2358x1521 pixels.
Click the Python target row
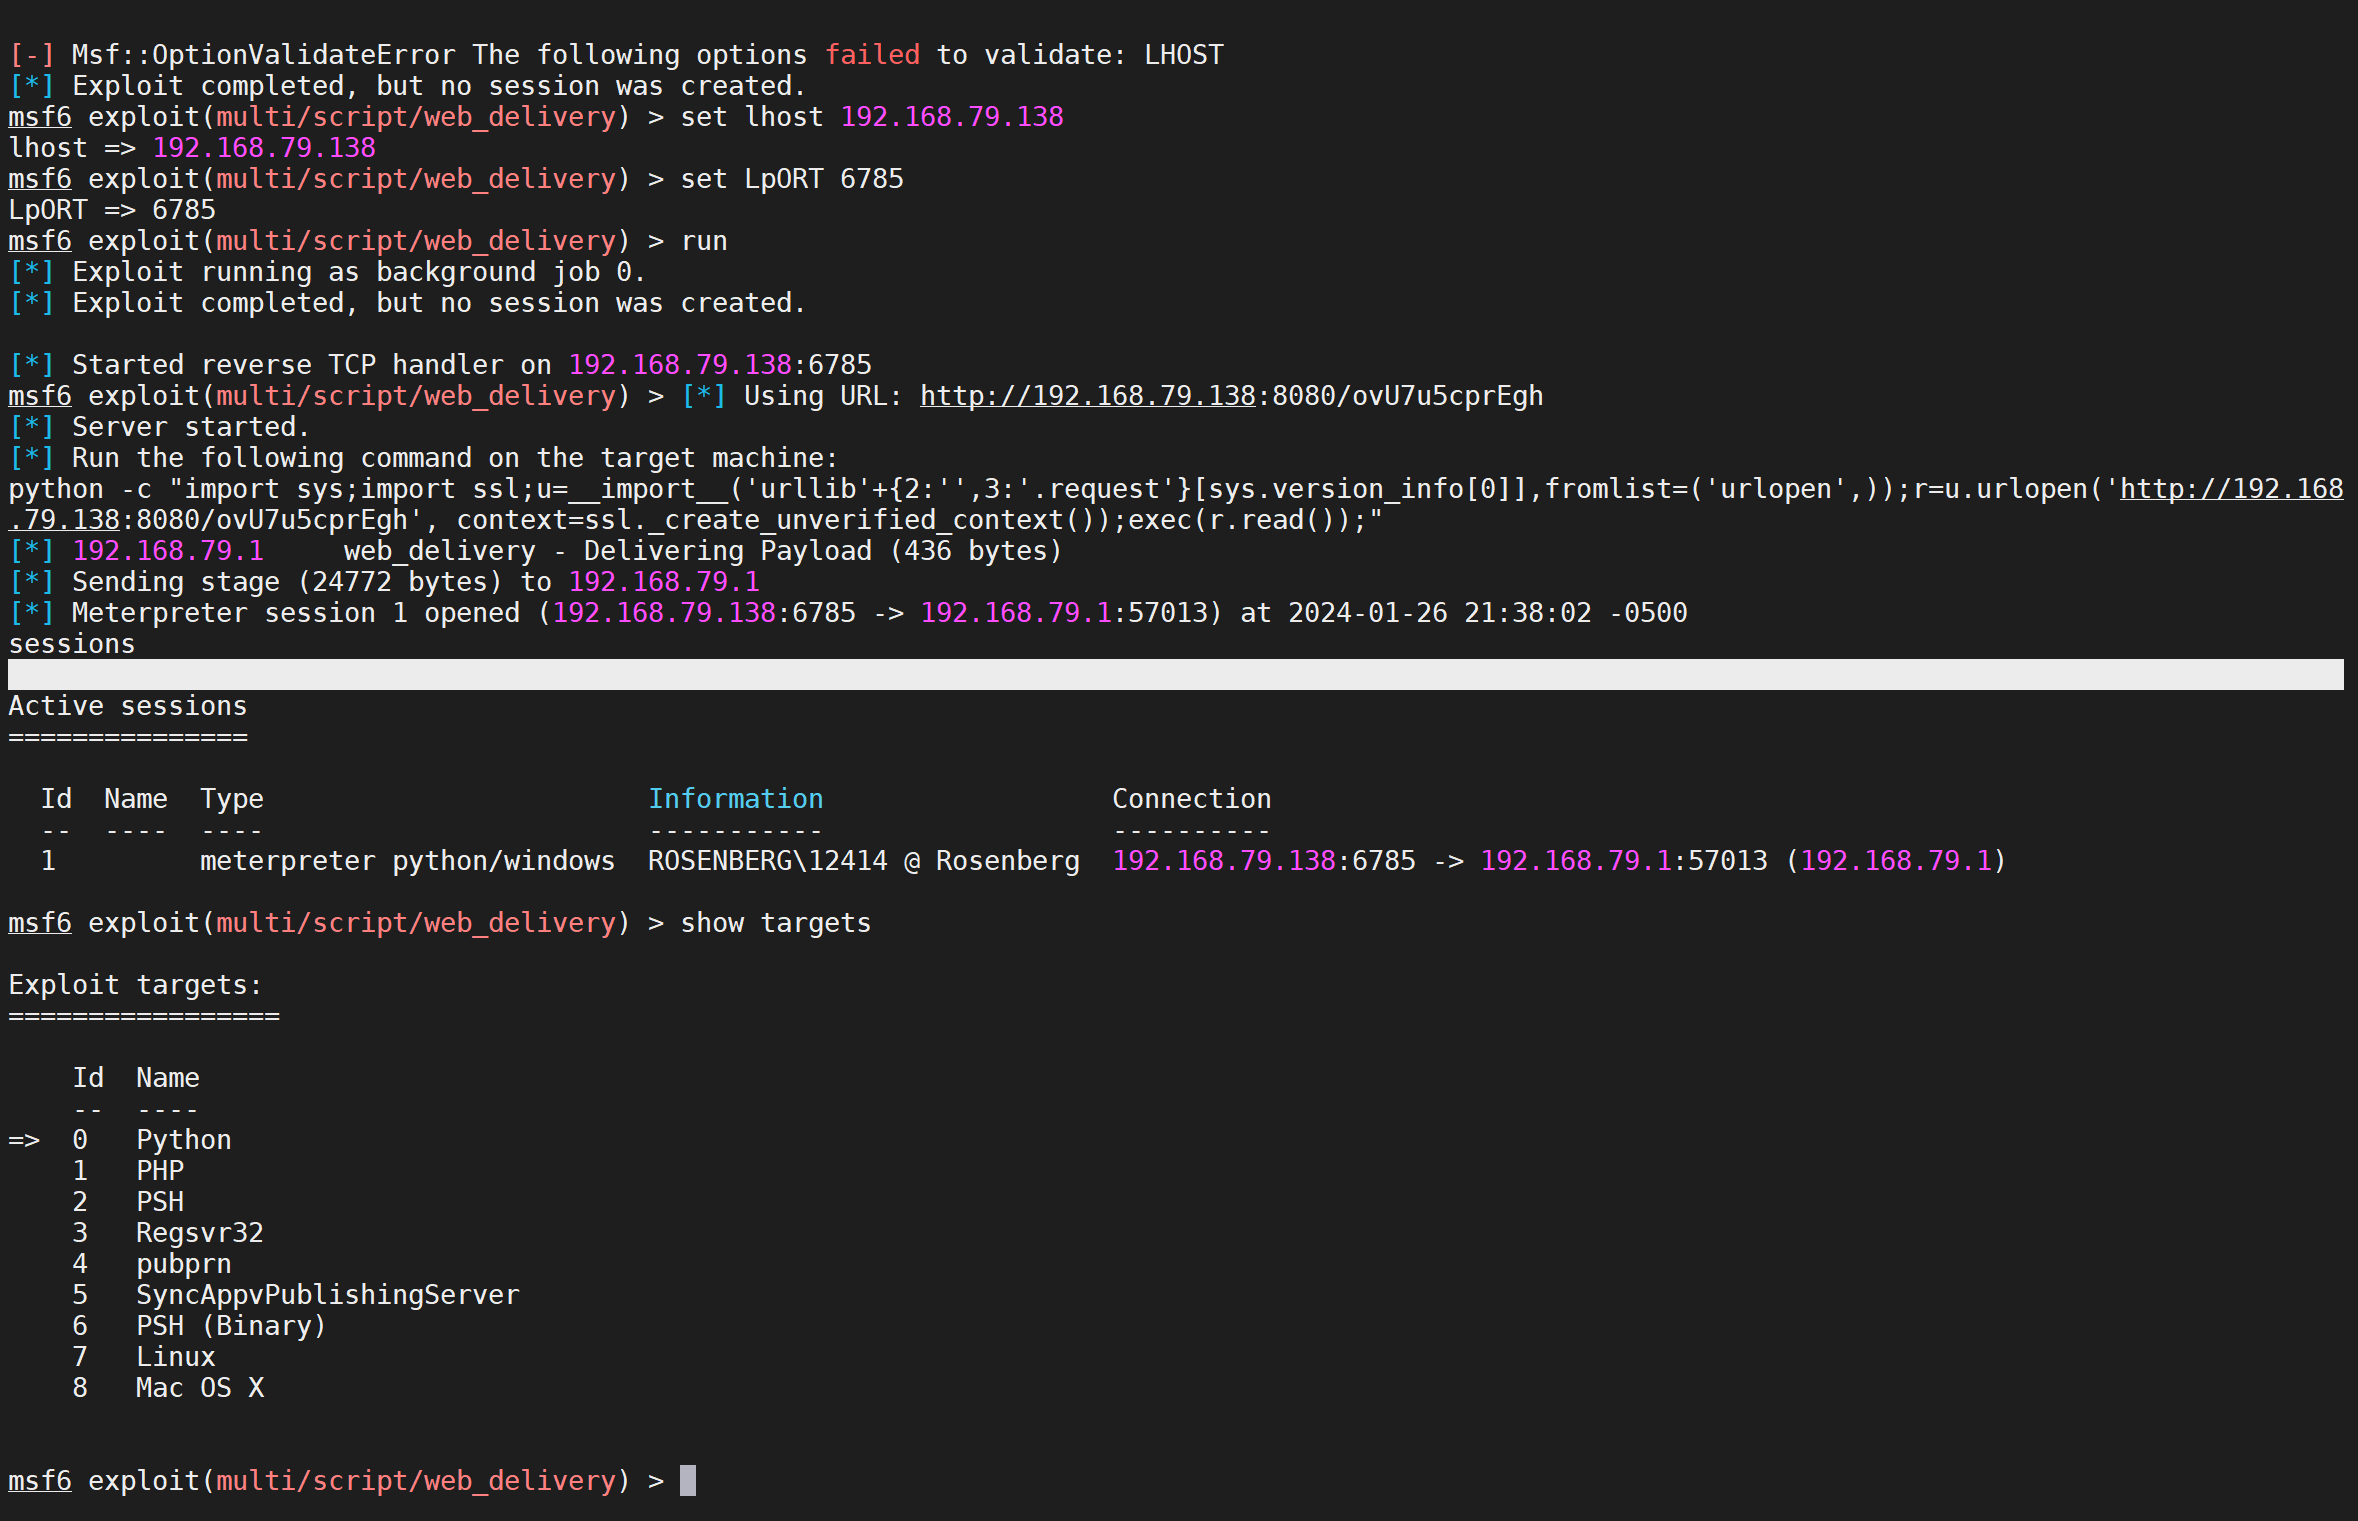pos(183,1140)
